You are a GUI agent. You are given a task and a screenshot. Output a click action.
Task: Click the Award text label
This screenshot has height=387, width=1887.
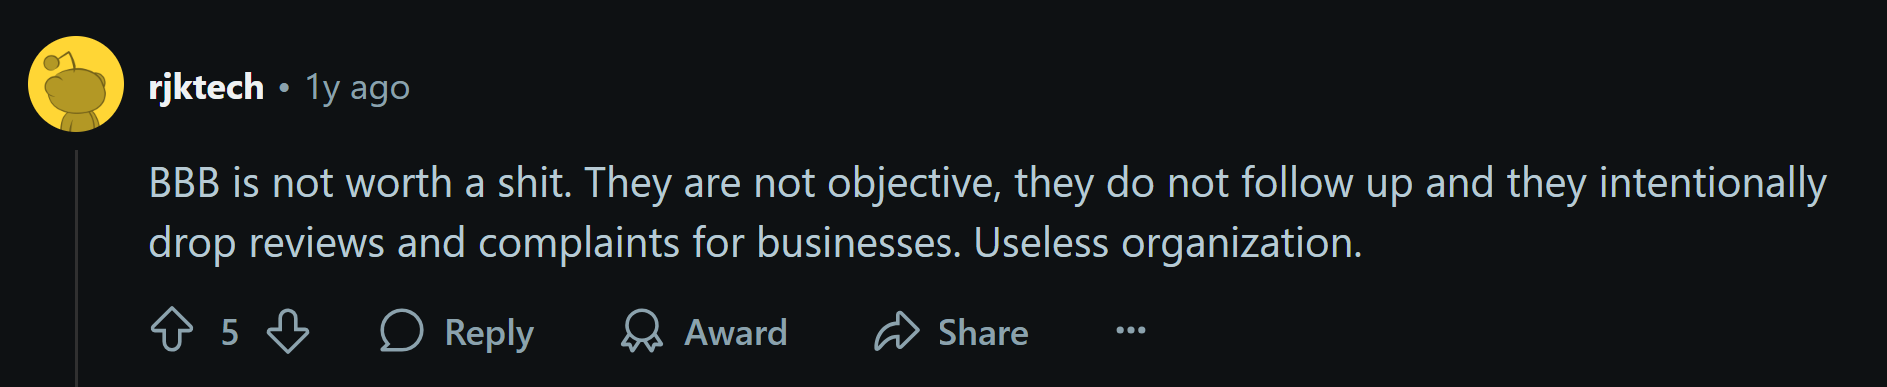pyautogui.click(x=736, y=332)
